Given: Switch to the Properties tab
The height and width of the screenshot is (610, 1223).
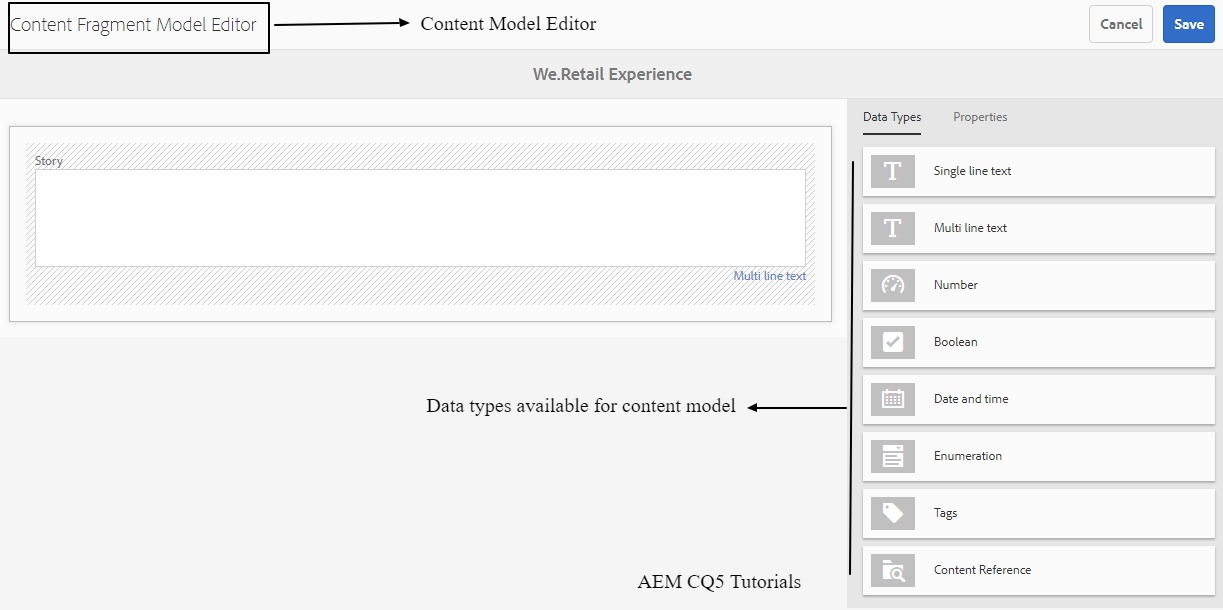Looking at the screenshot, I should pyautogui.click(x=979, y=117).
